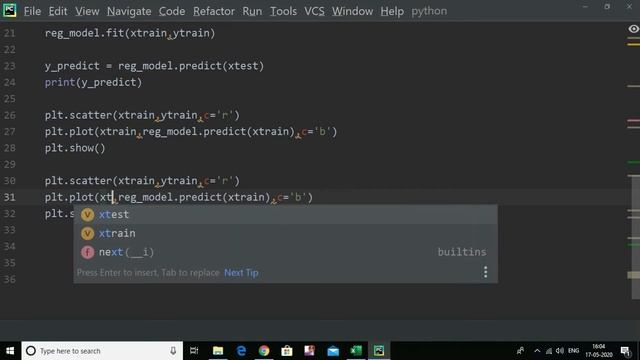Place cursor on print(y_predict) line

point(93,82)
